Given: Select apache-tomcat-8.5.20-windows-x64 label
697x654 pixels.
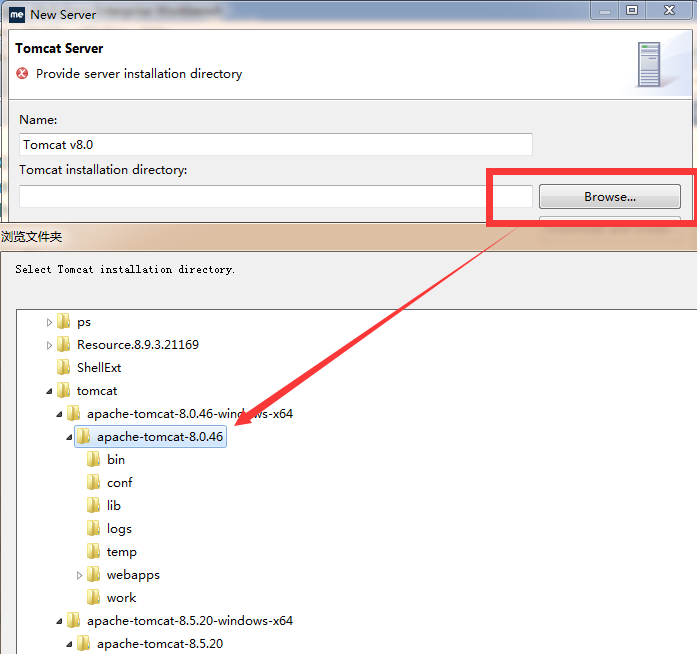Looking at the screenshot, I should click(x=190, y=621).
